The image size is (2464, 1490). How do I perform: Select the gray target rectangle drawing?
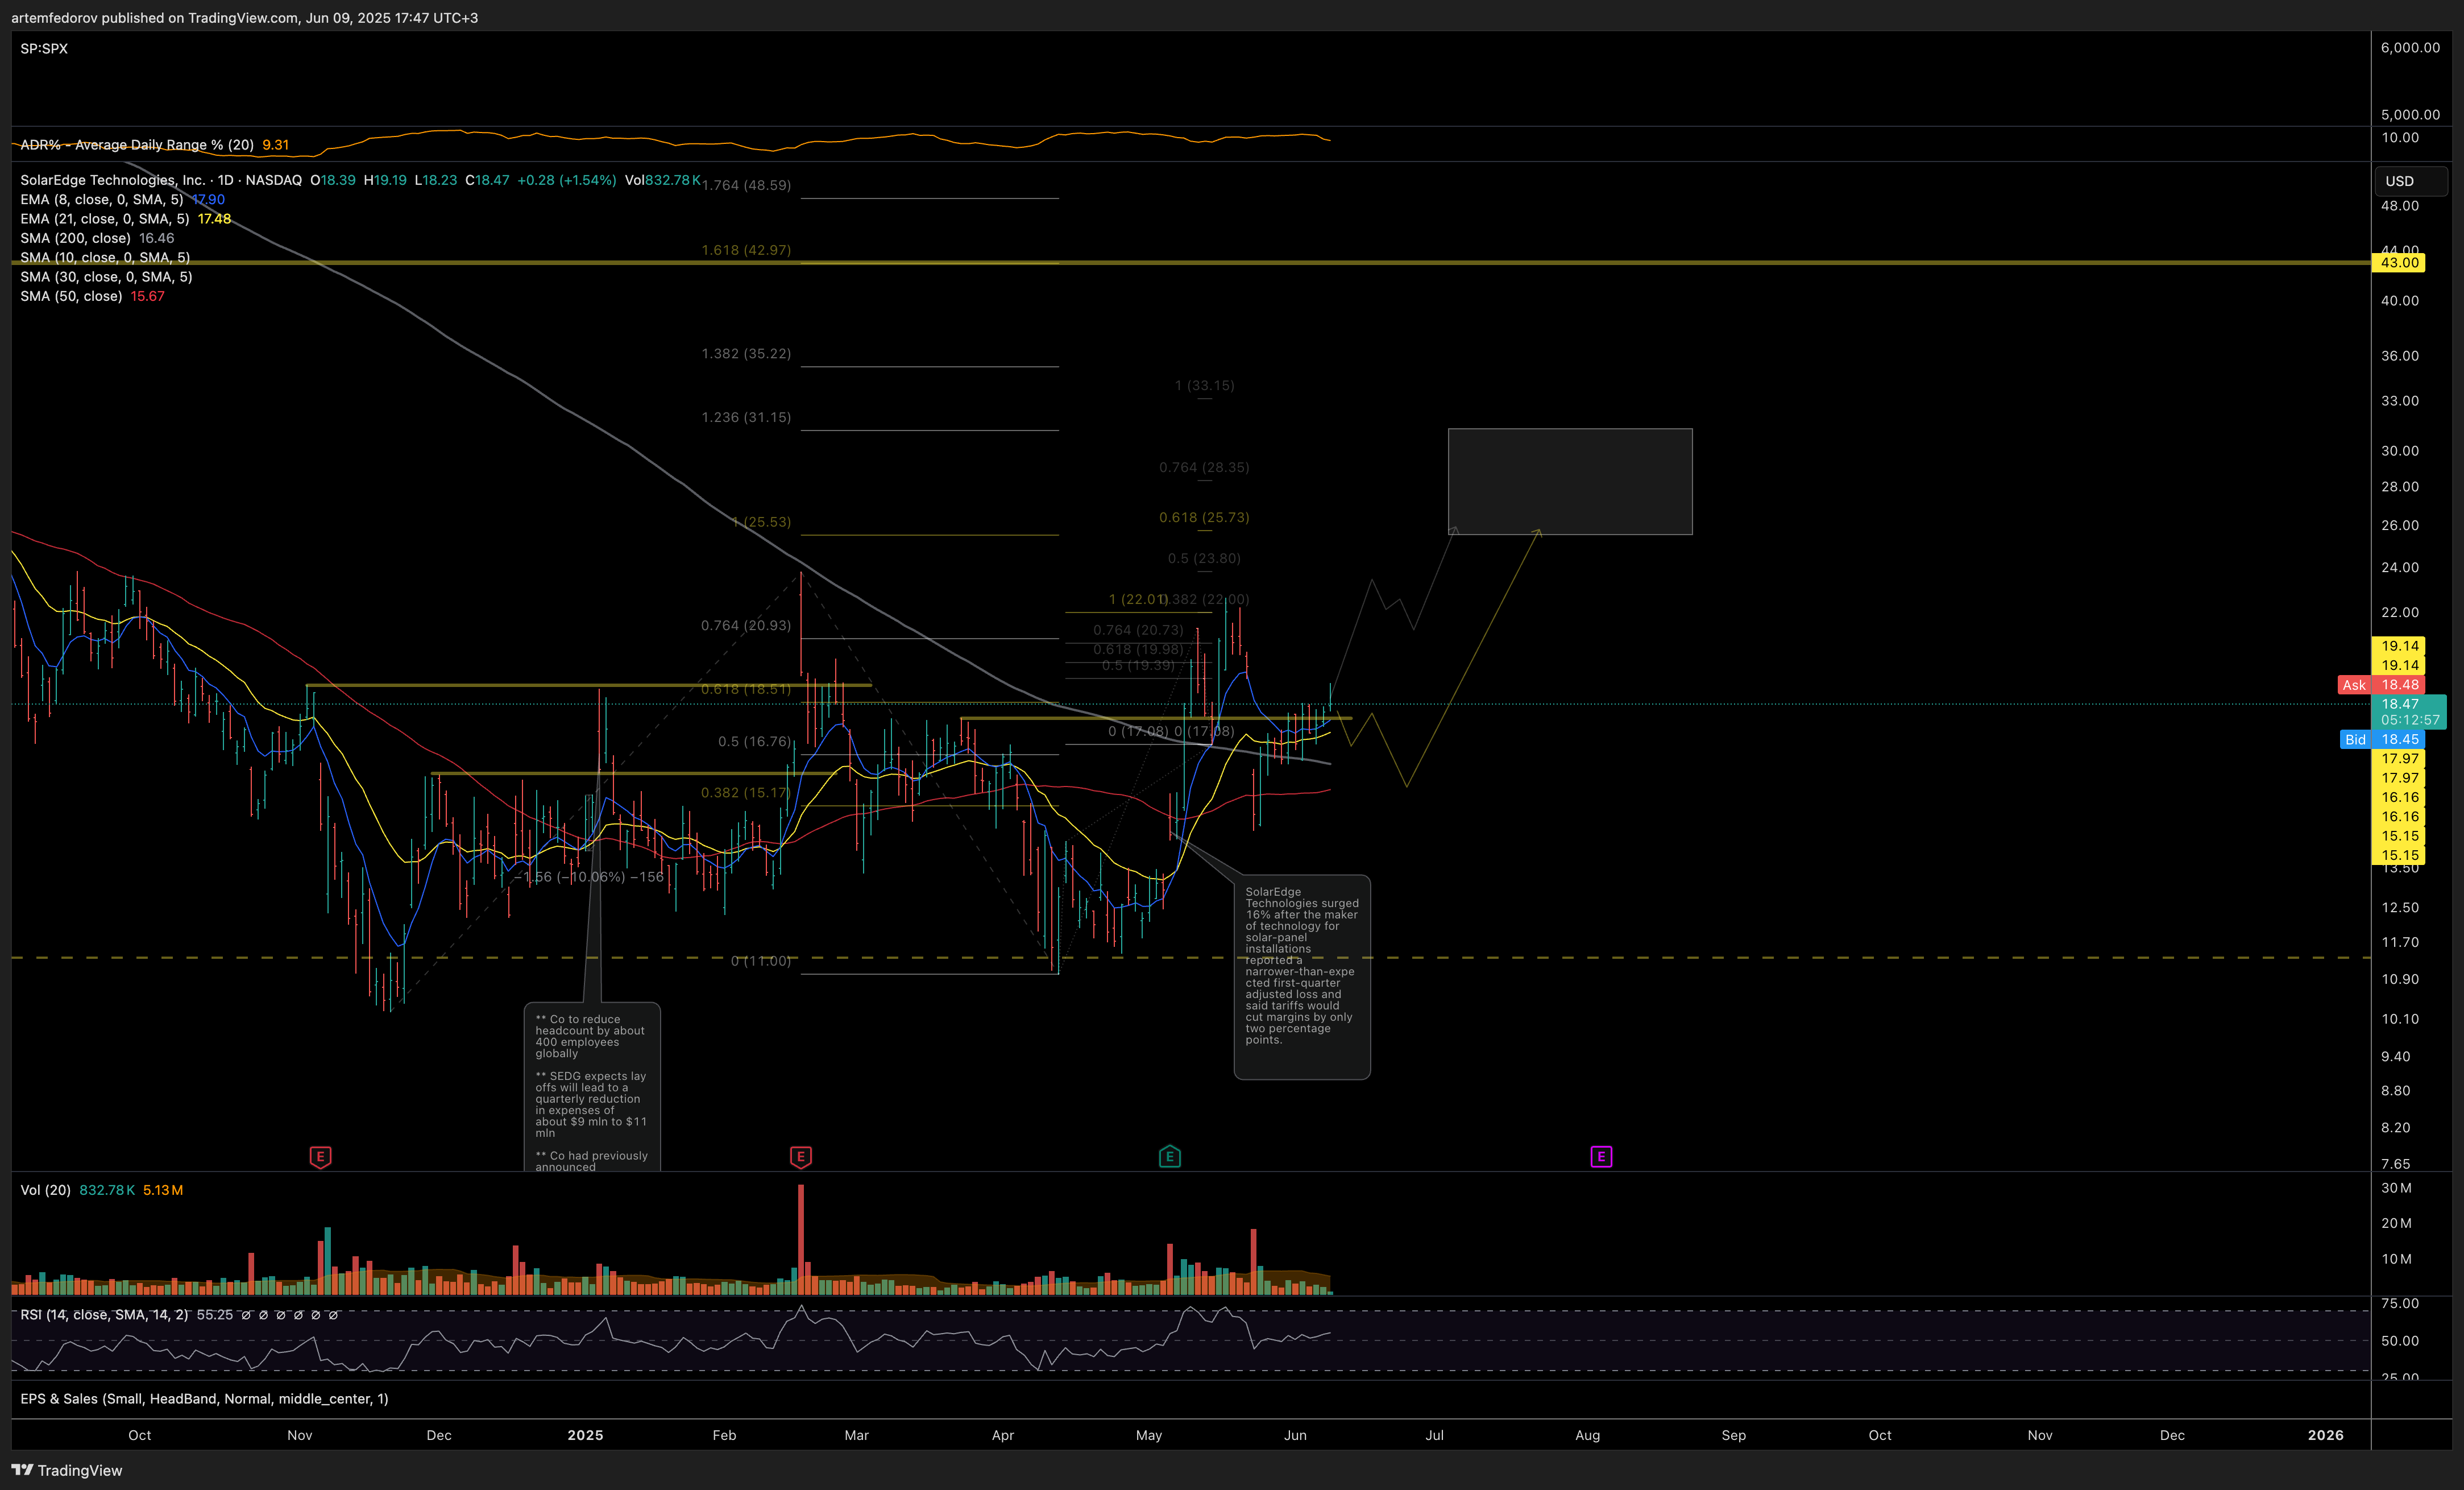1570,482
